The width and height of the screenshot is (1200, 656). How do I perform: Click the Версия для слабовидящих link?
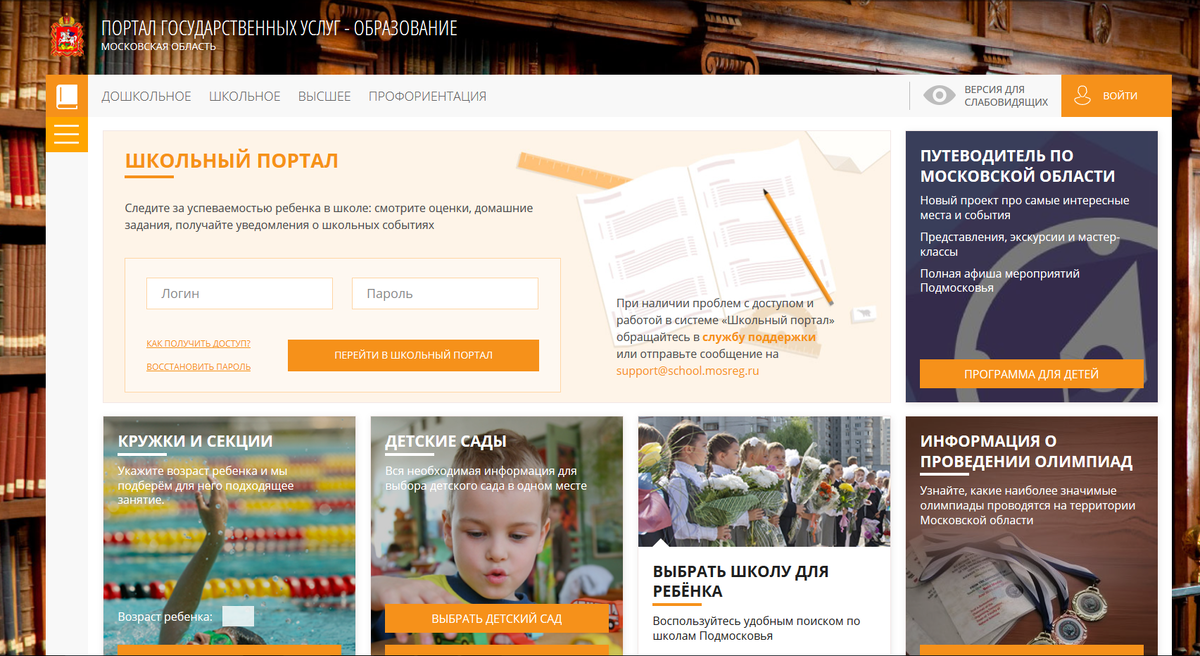click(1006, 96)
